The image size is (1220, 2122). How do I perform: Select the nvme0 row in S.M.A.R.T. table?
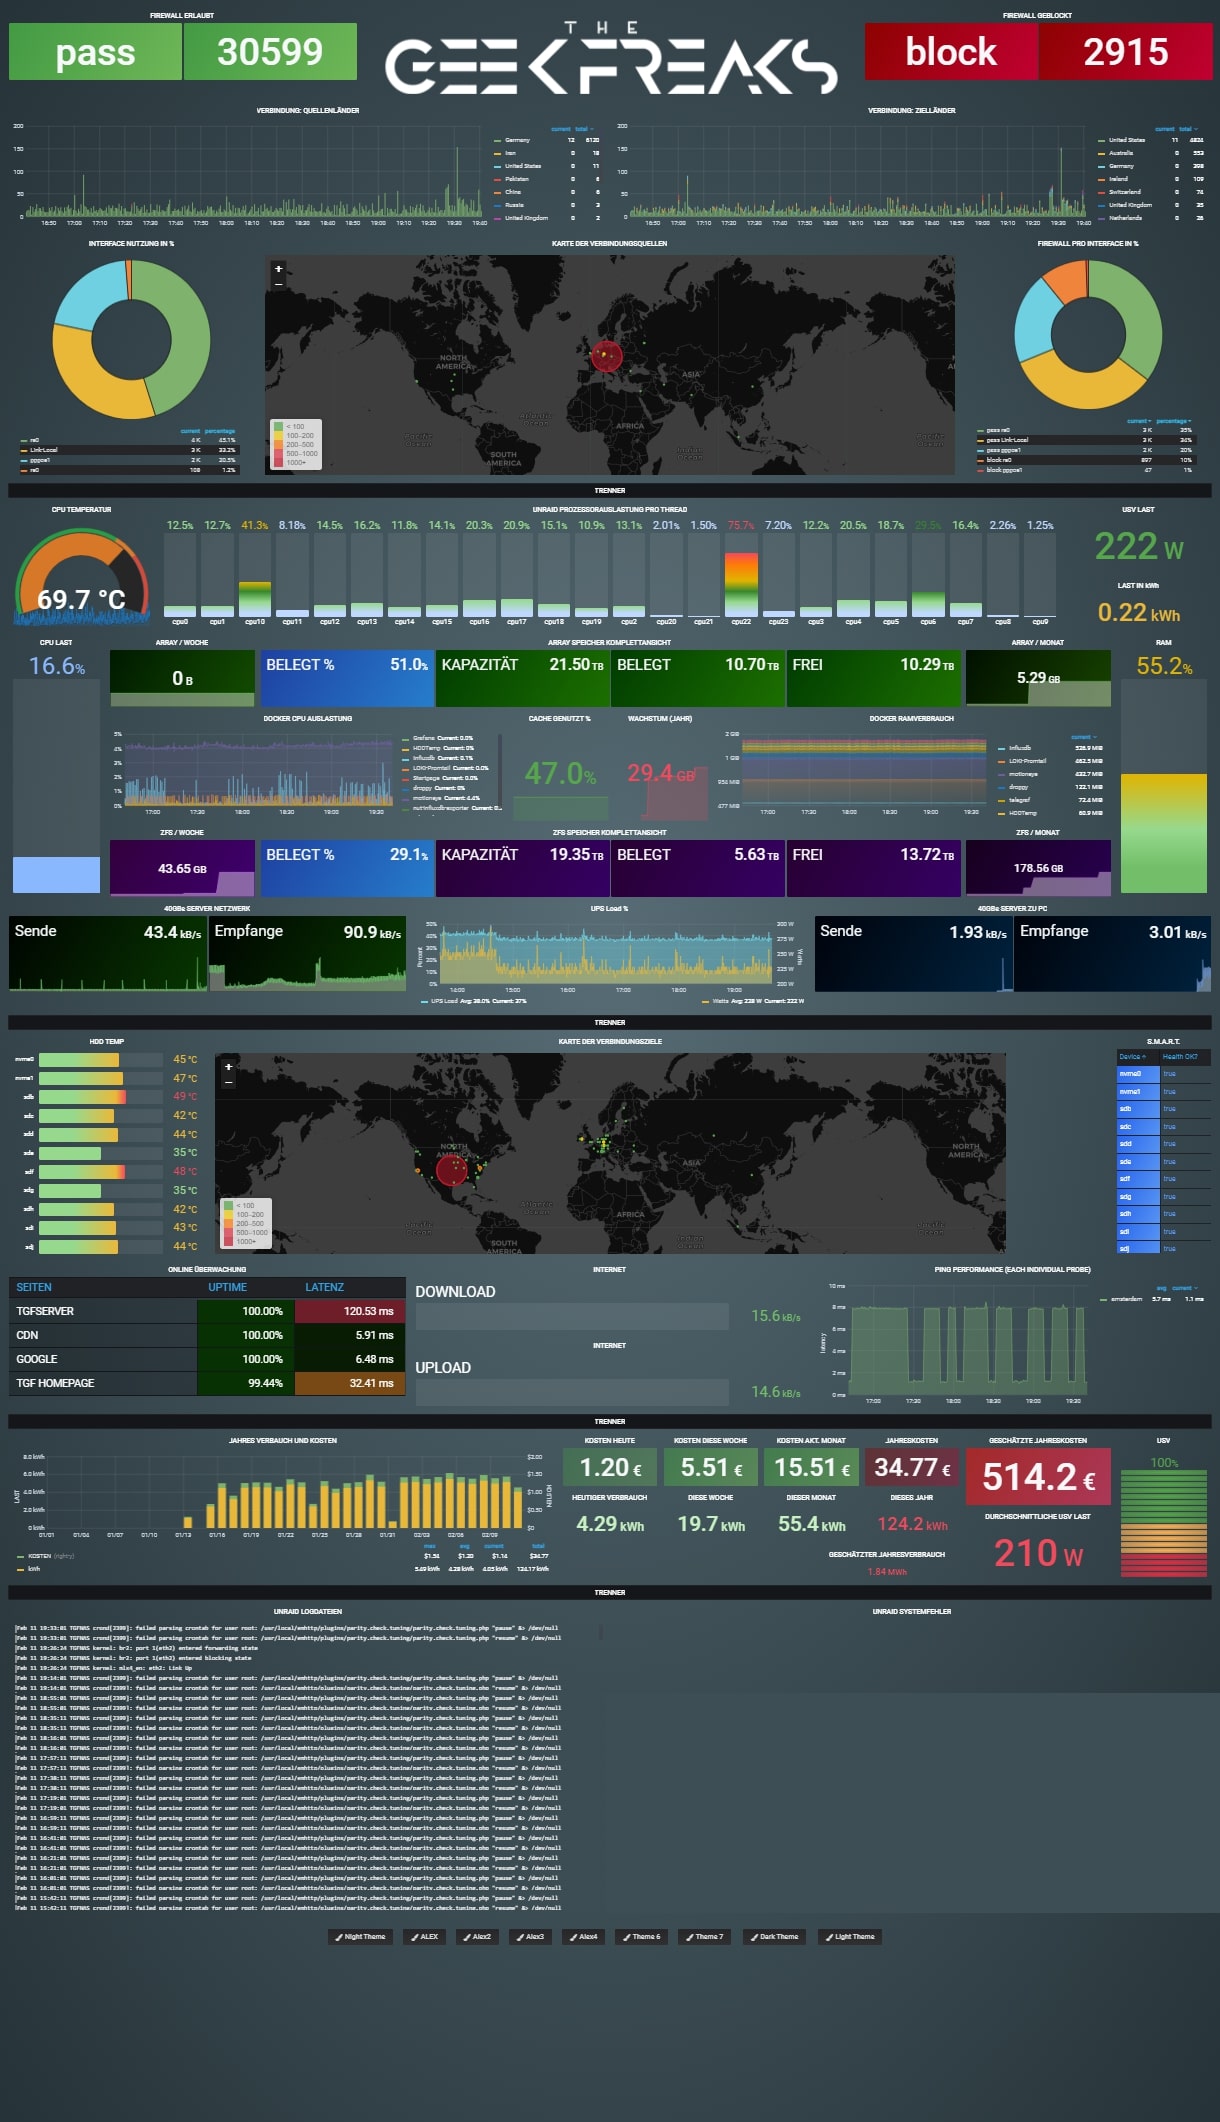(1164, 1074)
